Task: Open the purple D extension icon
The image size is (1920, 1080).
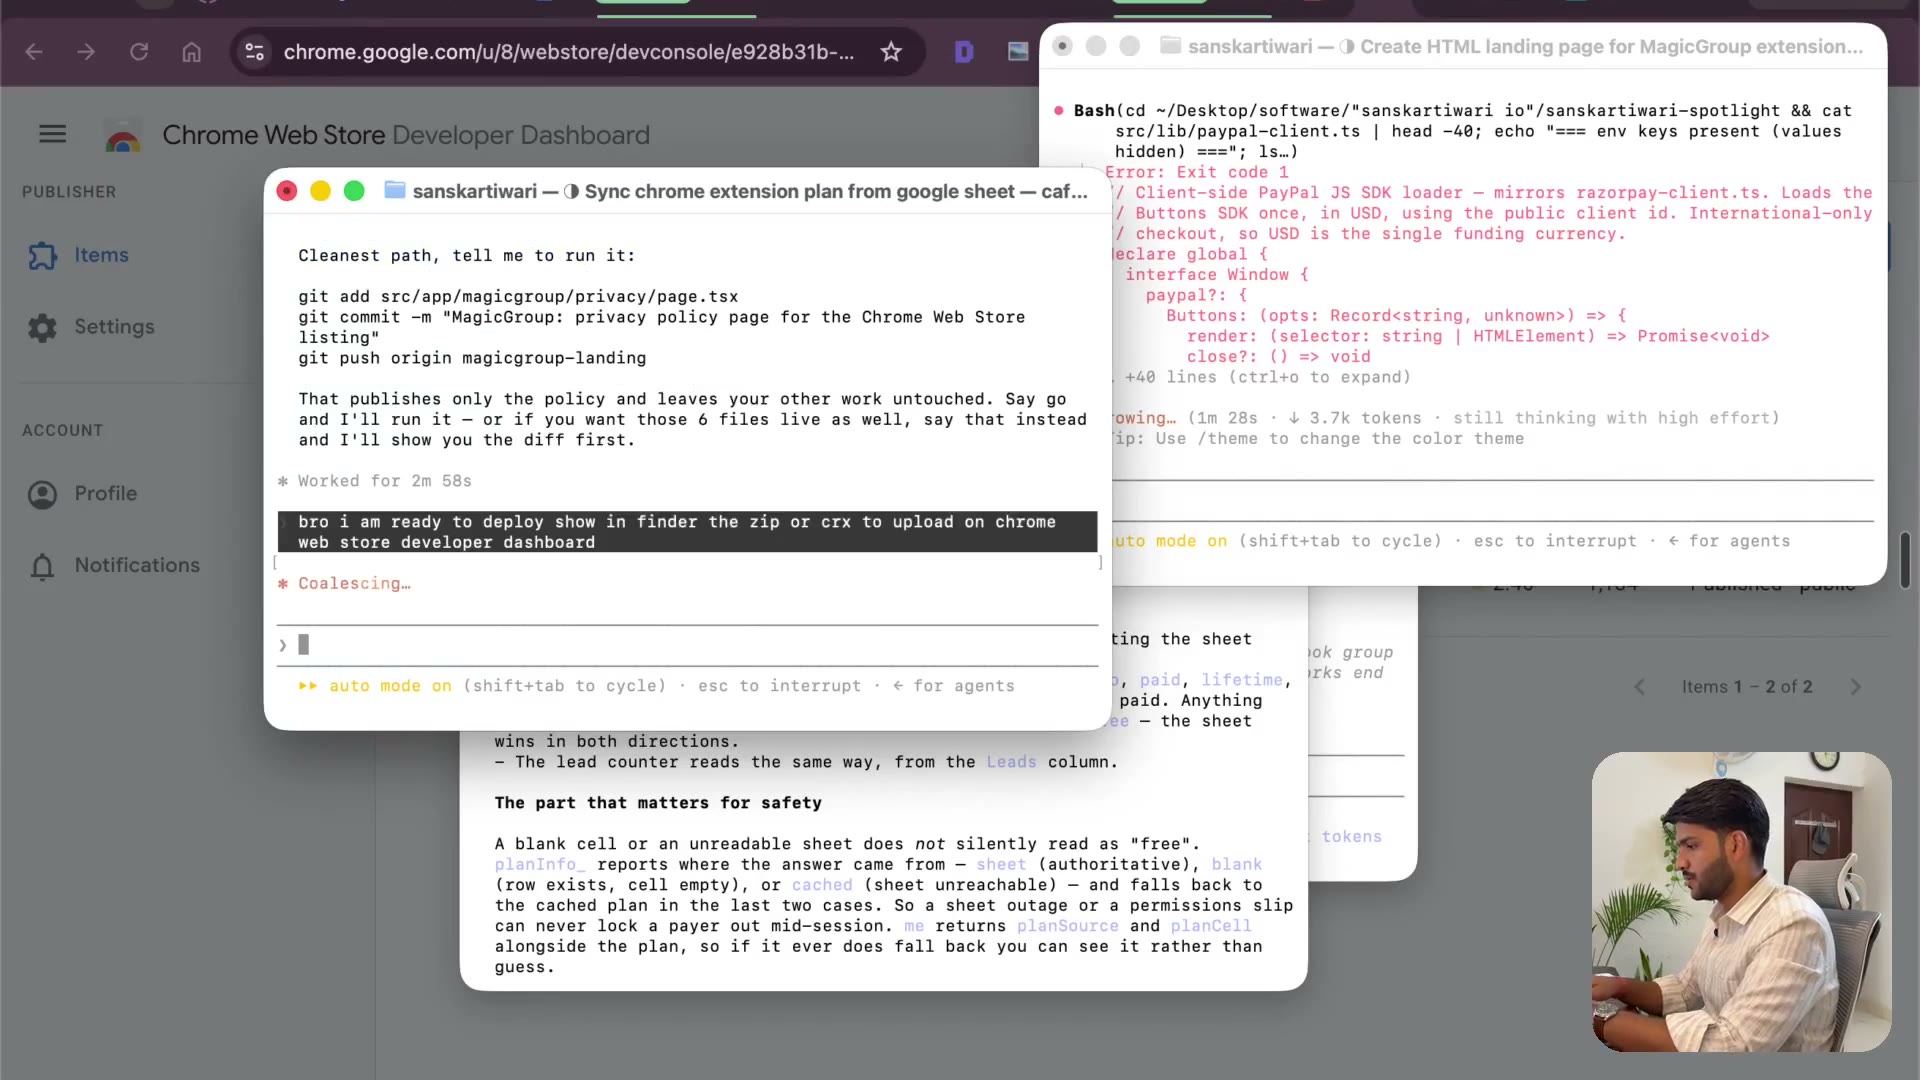Action: point(964,52)
